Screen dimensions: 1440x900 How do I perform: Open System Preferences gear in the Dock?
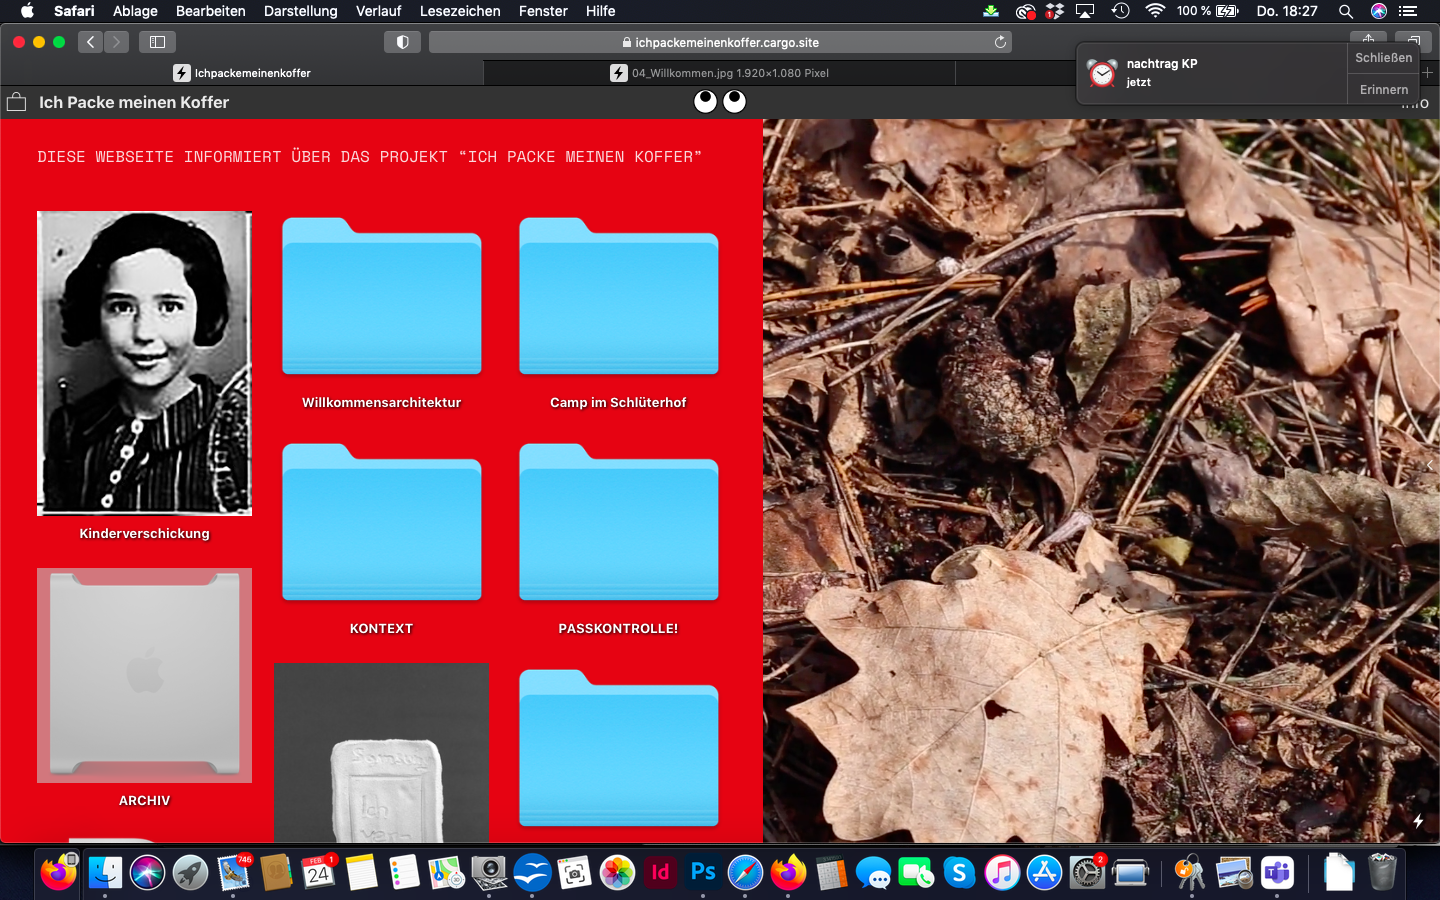[1087, 873]
